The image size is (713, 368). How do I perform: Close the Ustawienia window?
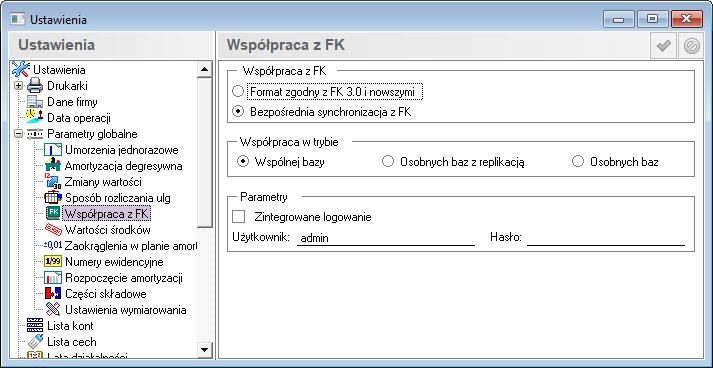pos(687,19)
